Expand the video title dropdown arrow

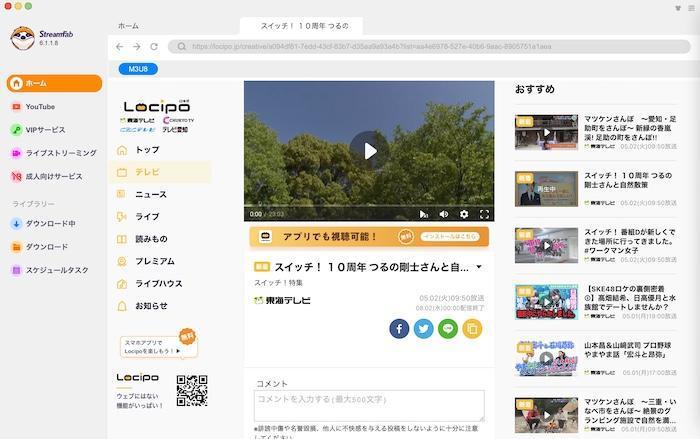coord(479,267)
